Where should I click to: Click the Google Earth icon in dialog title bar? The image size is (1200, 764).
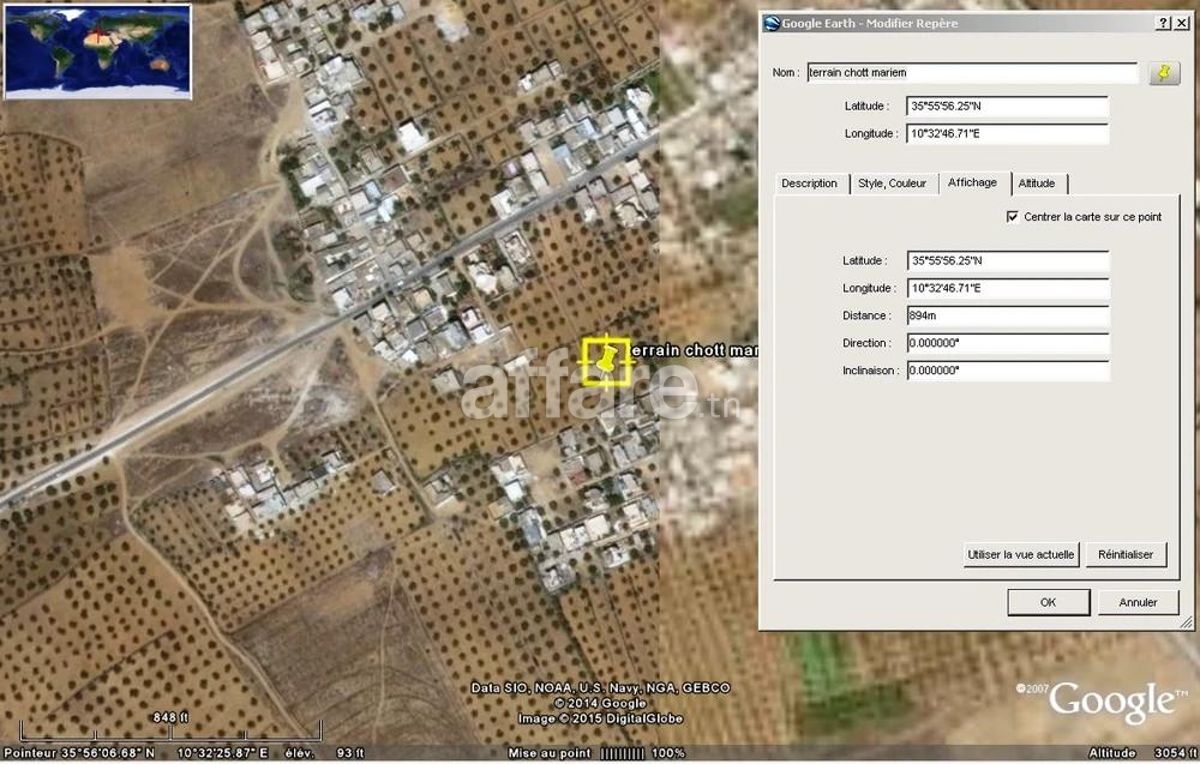[771, 23]
